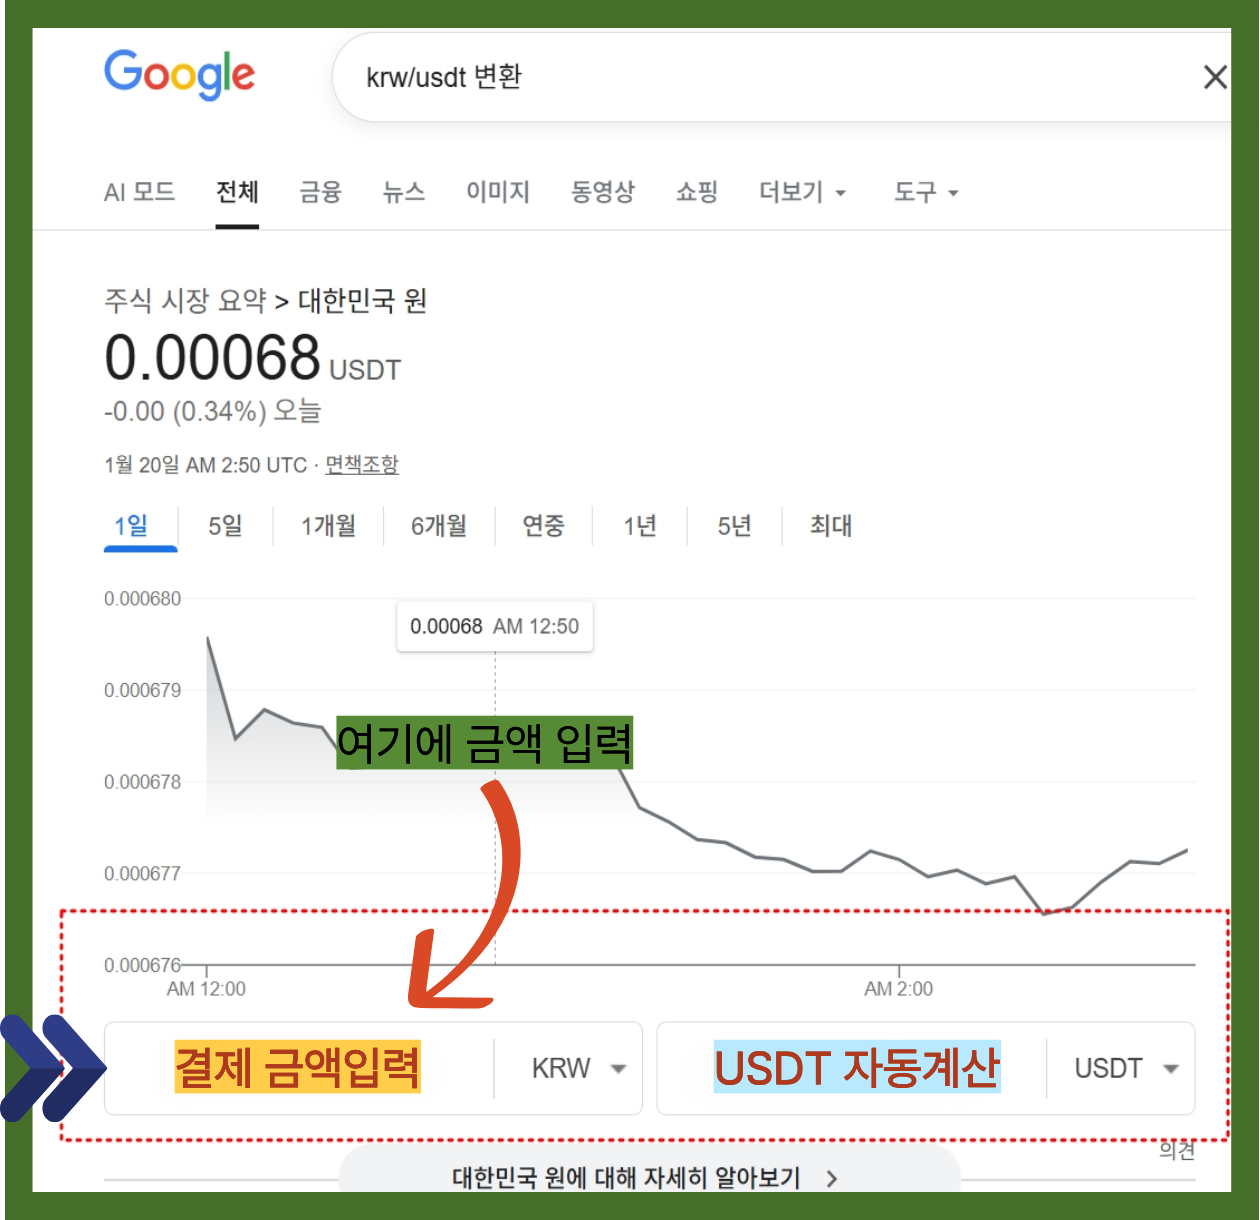Select the 이미지 search tab
This screenshot has height=1220, width=1260.
[497, 192]
